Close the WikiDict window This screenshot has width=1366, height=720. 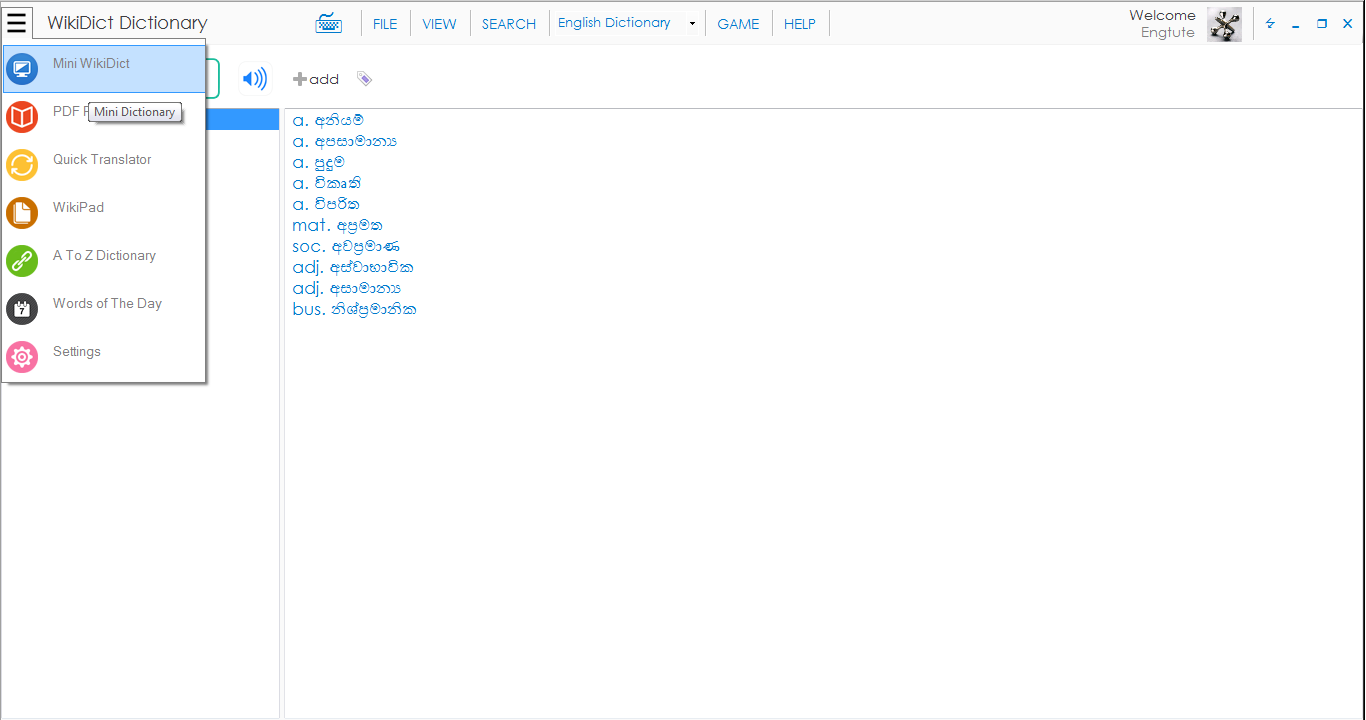click(x=1348, y=24)
